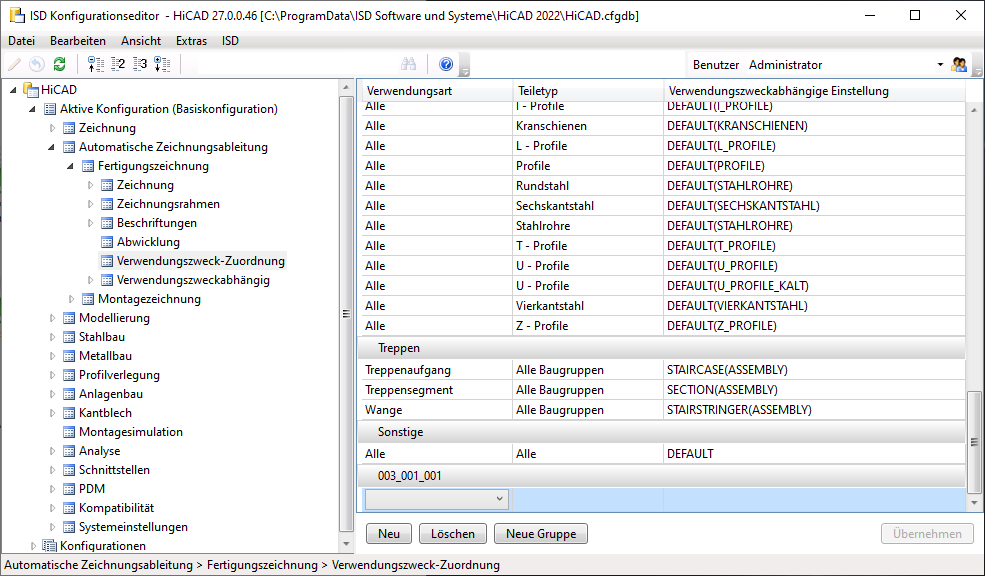
Task: Expand the Verwendungszweckabhängig node
Action: point(90,280)
